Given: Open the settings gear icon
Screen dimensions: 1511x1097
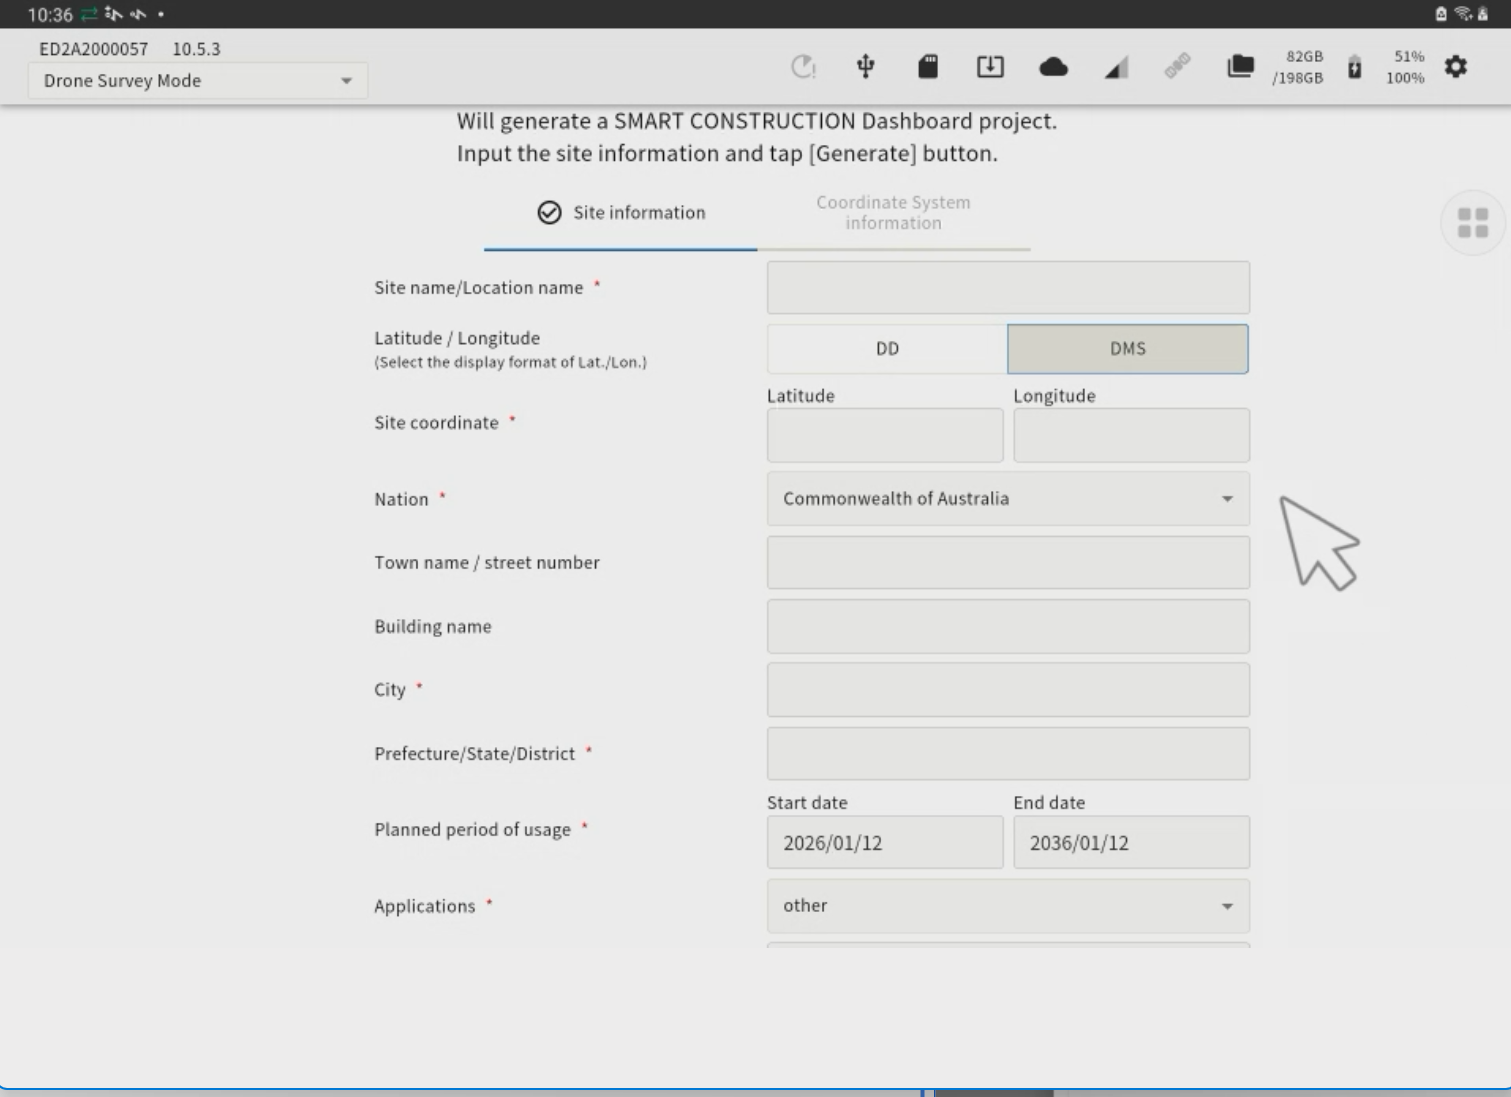Looking at the screenshot, I should [x=1455, y=67].
